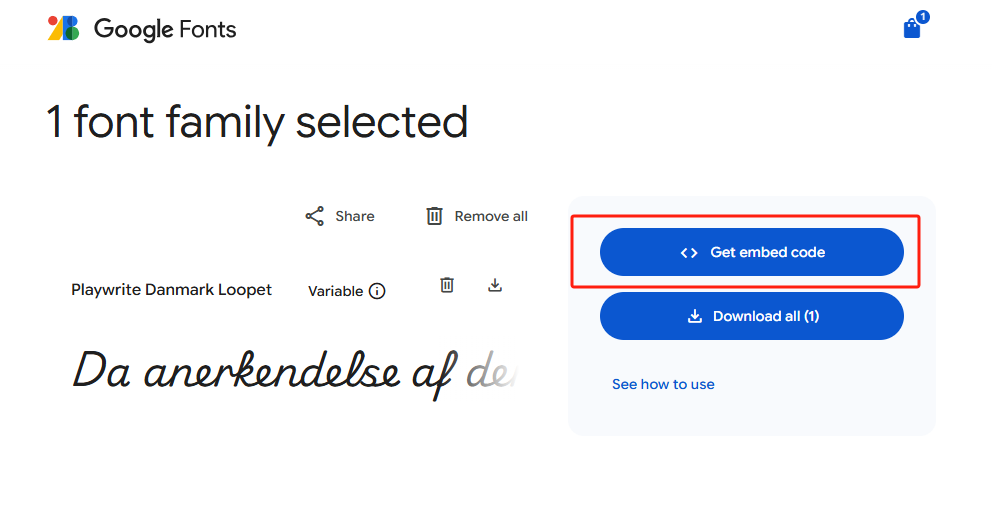Viewport: 992px width, 518px height.
Task: Click the number badge on the shopping bag
Action: 922,17
